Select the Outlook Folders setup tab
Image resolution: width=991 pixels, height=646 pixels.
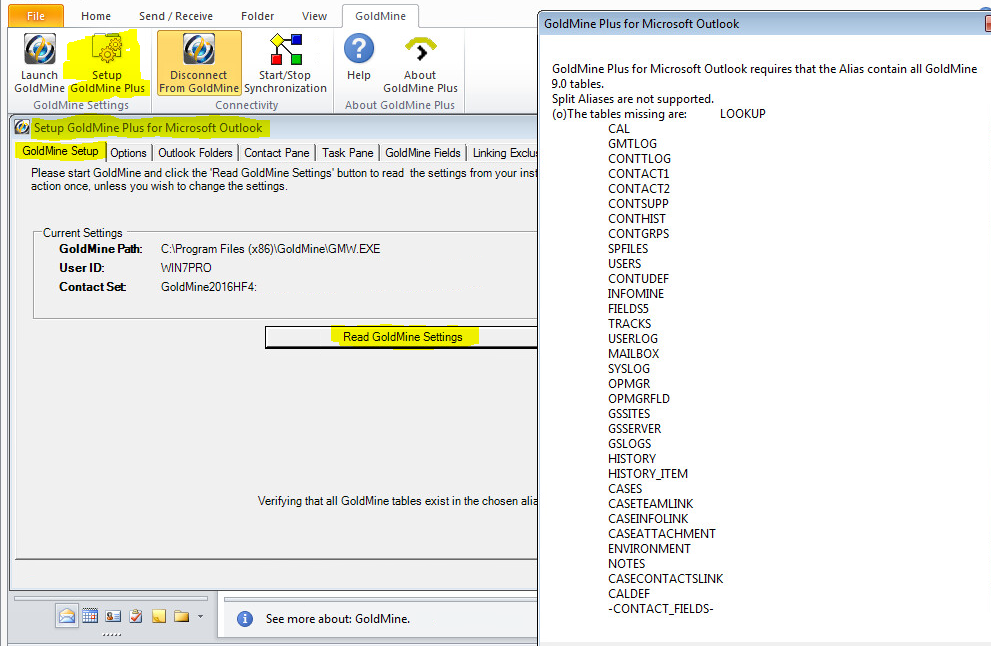(x=196, y=153)
